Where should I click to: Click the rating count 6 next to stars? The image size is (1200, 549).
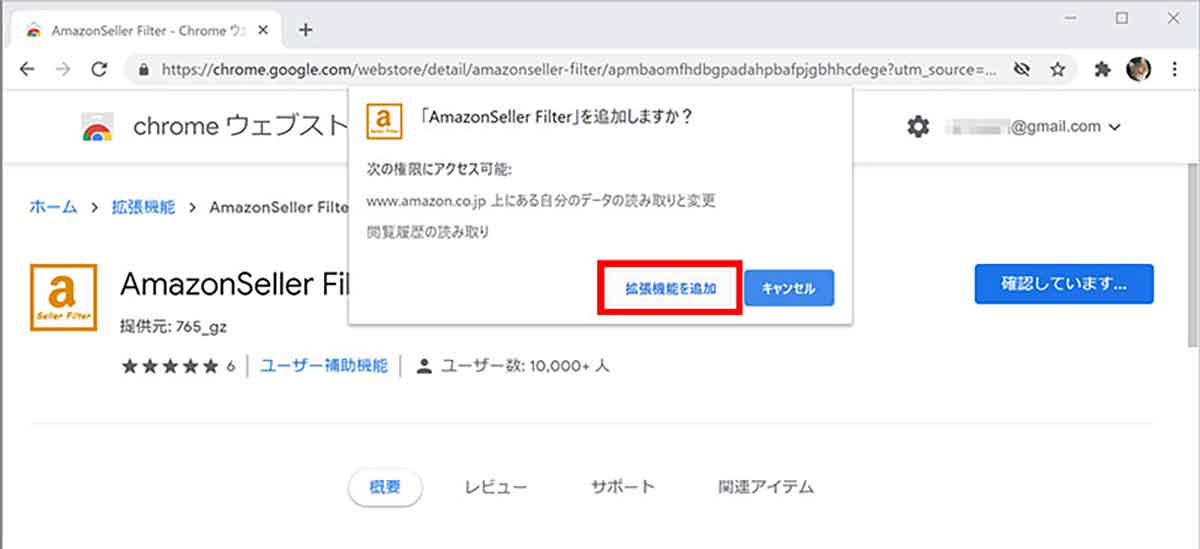230,366
